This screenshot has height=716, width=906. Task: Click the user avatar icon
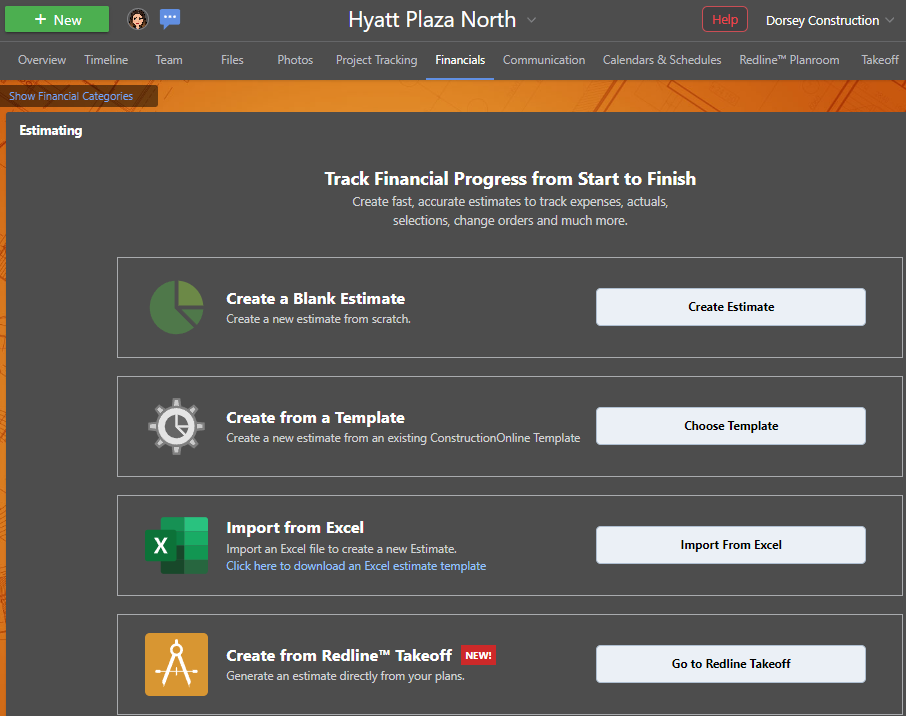[138, 19]
